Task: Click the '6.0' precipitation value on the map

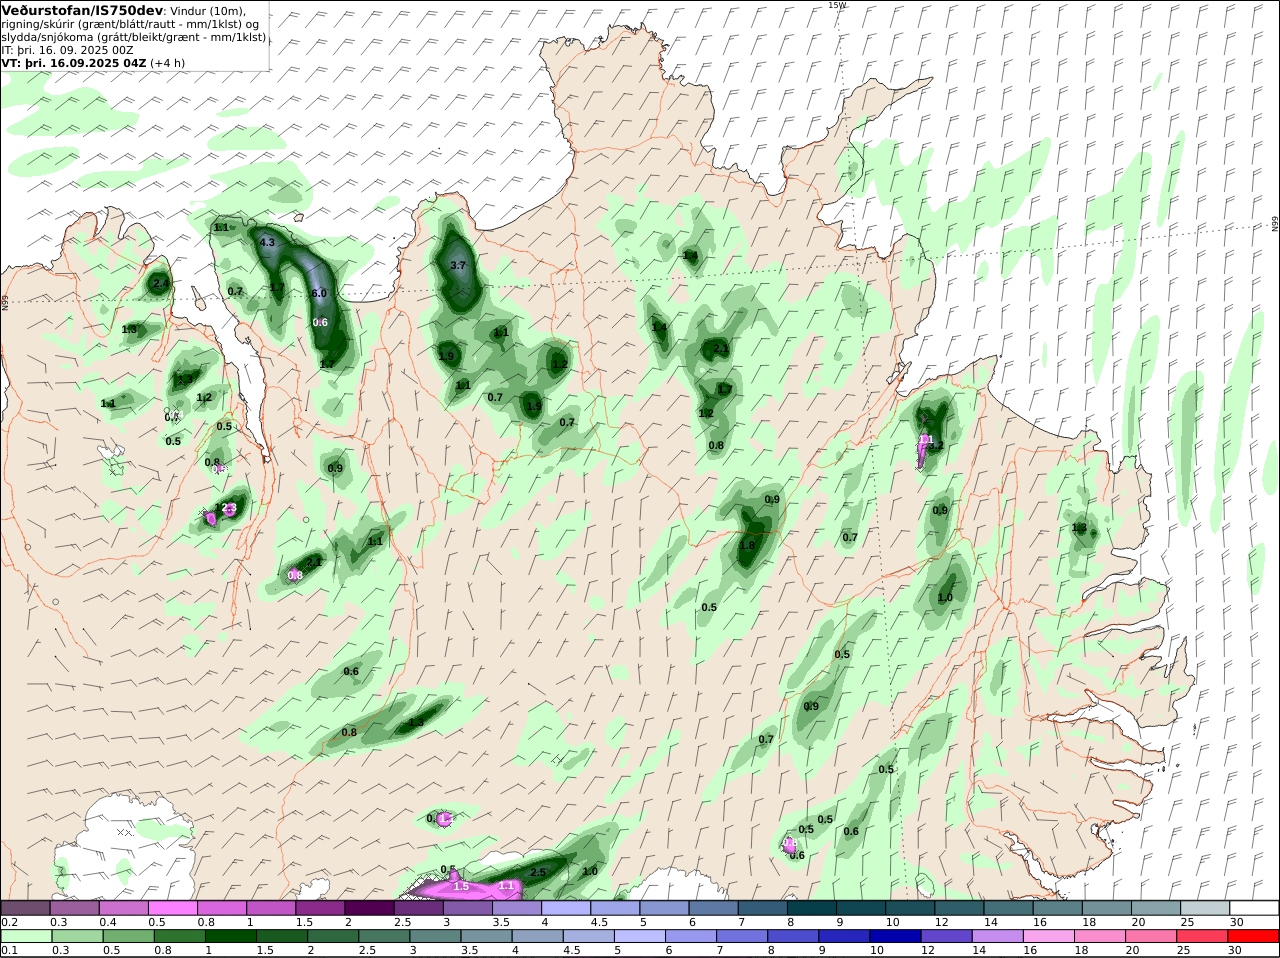Action: 319,293
